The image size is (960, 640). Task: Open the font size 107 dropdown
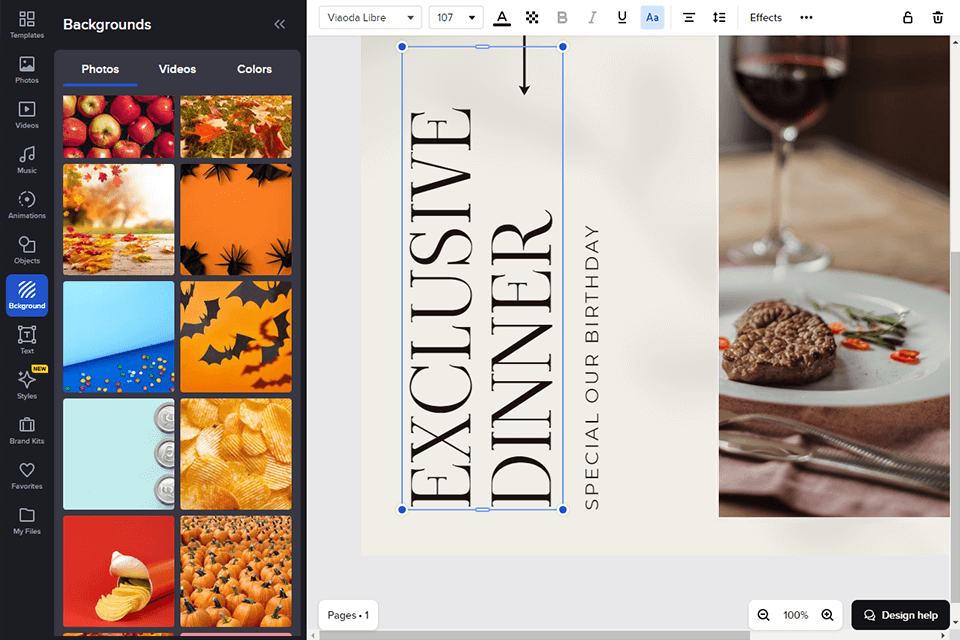(456, 18)
